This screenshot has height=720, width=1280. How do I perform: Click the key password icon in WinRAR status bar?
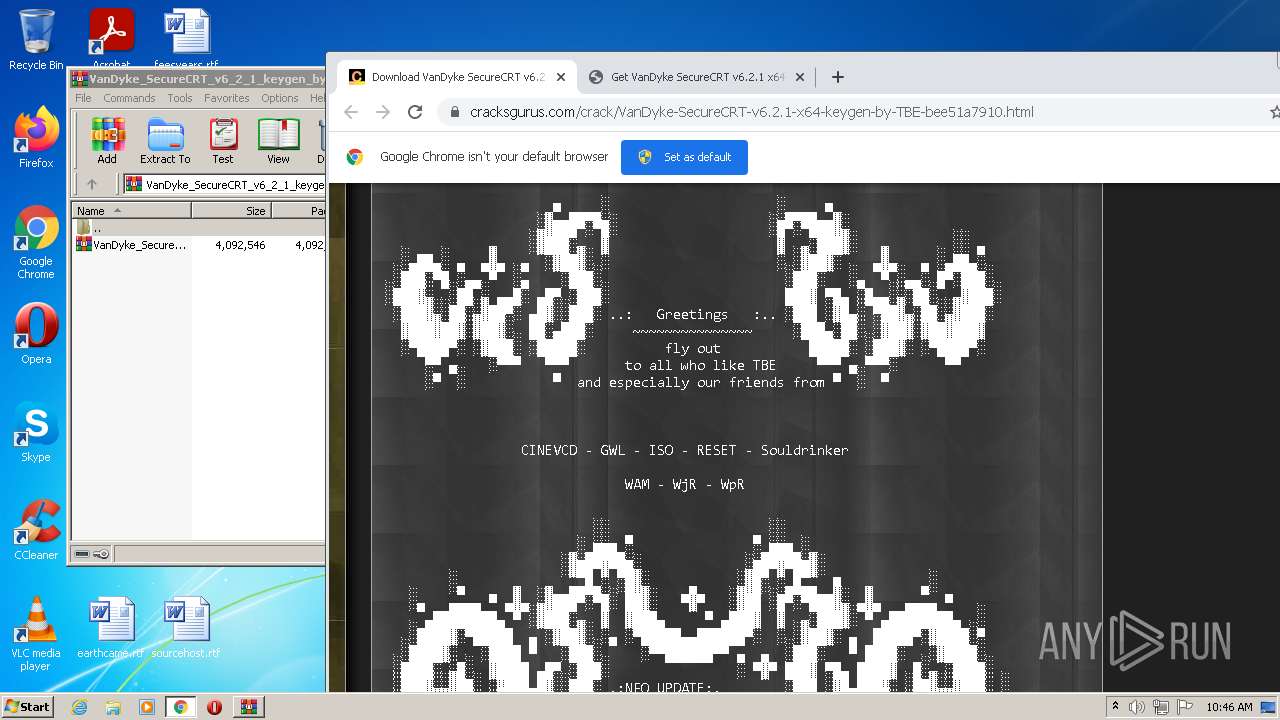point(101,554)
